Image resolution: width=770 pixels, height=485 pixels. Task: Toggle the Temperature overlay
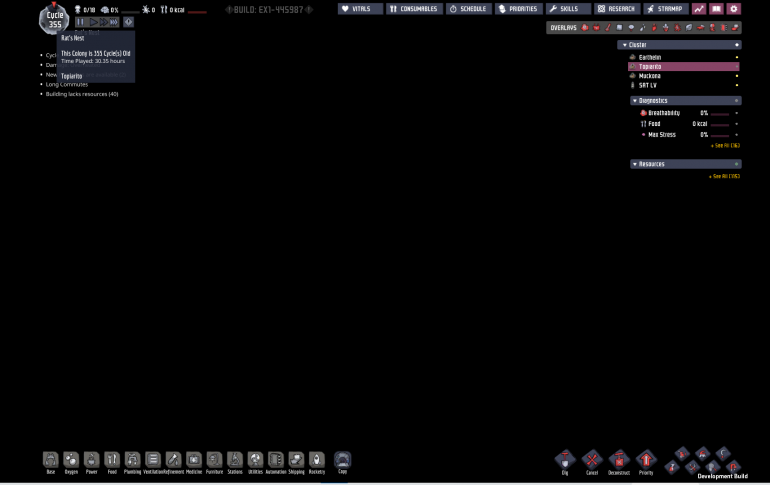click(608, 27)
